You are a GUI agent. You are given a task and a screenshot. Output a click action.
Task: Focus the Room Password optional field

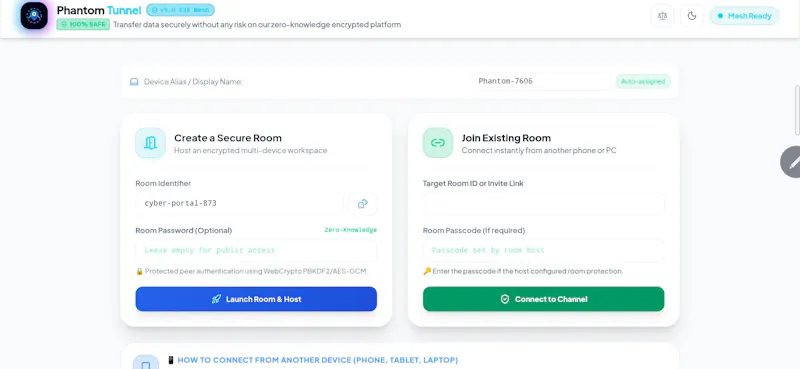pos(256,250)
